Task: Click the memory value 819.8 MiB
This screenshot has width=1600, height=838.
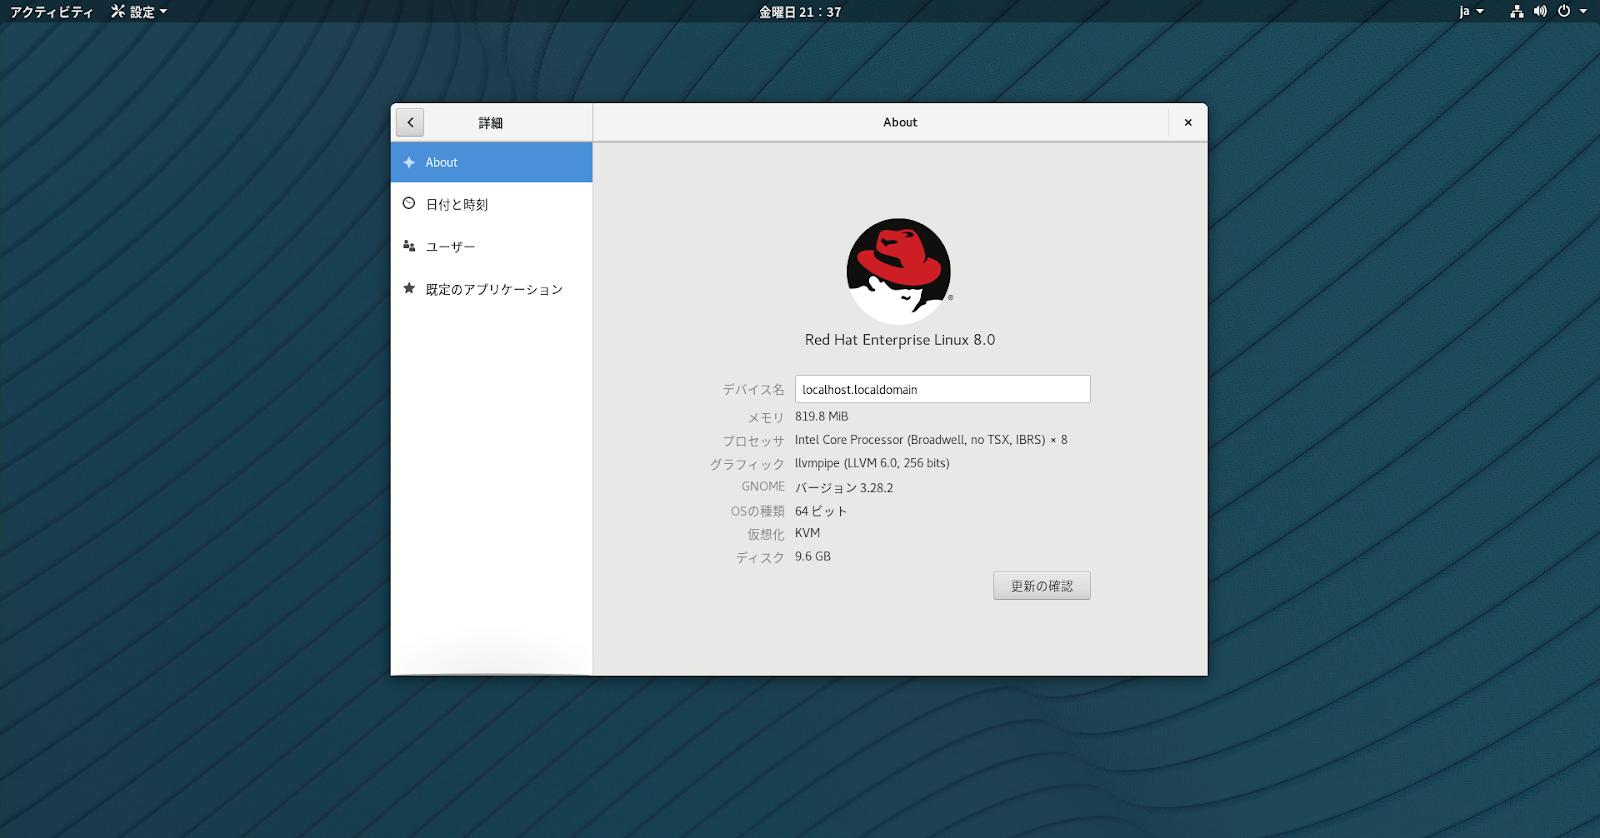Action: pyautogui.click(x=822, y=417)
